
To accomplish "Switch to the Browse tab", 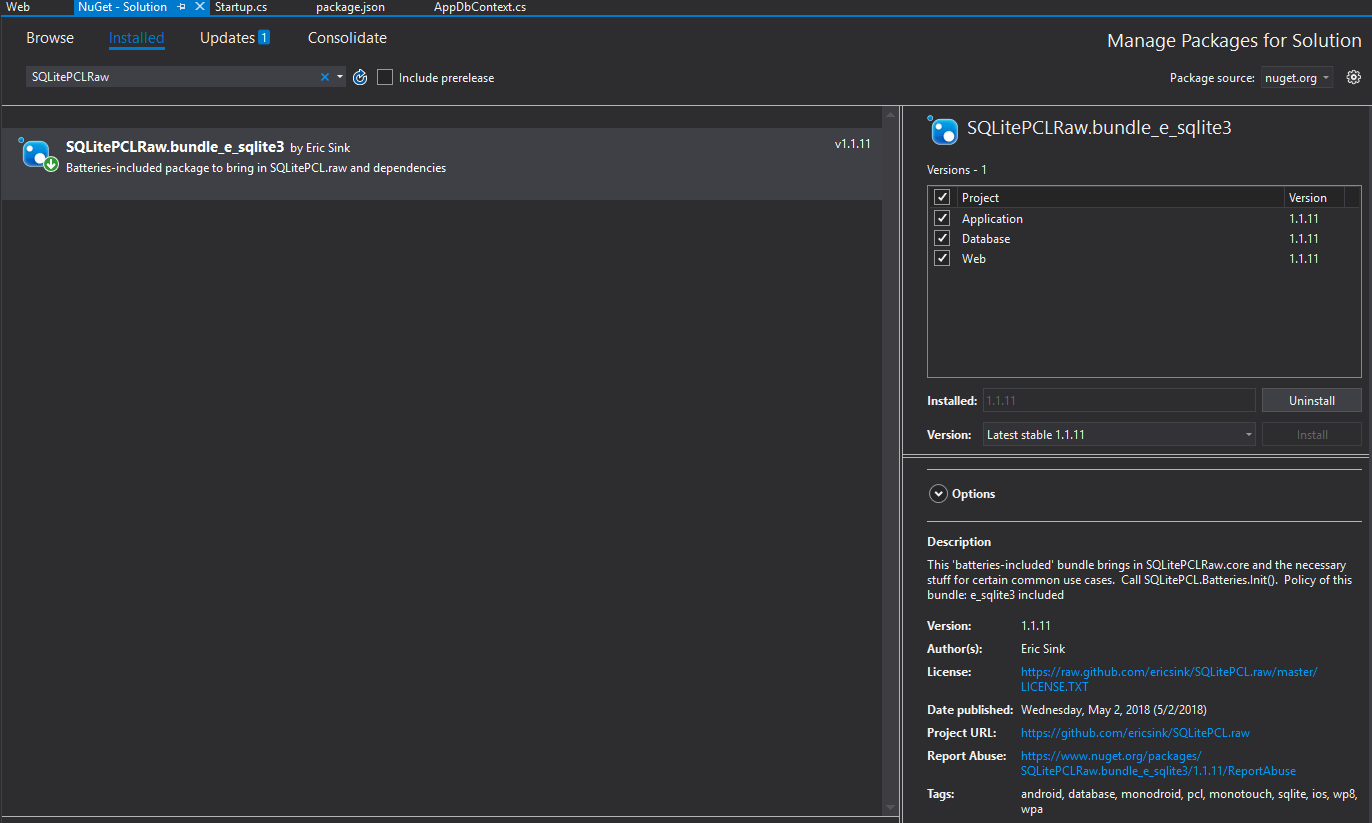I will [x=50, y=38].
